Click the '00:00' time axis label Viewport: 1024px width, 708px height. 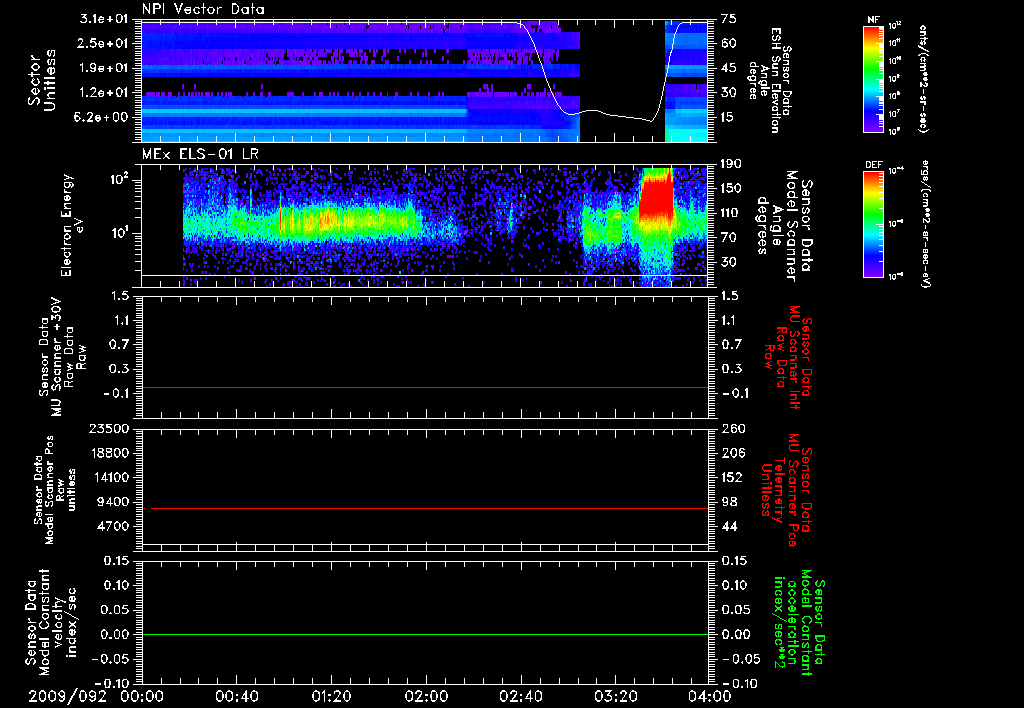(x=142, y=696)
